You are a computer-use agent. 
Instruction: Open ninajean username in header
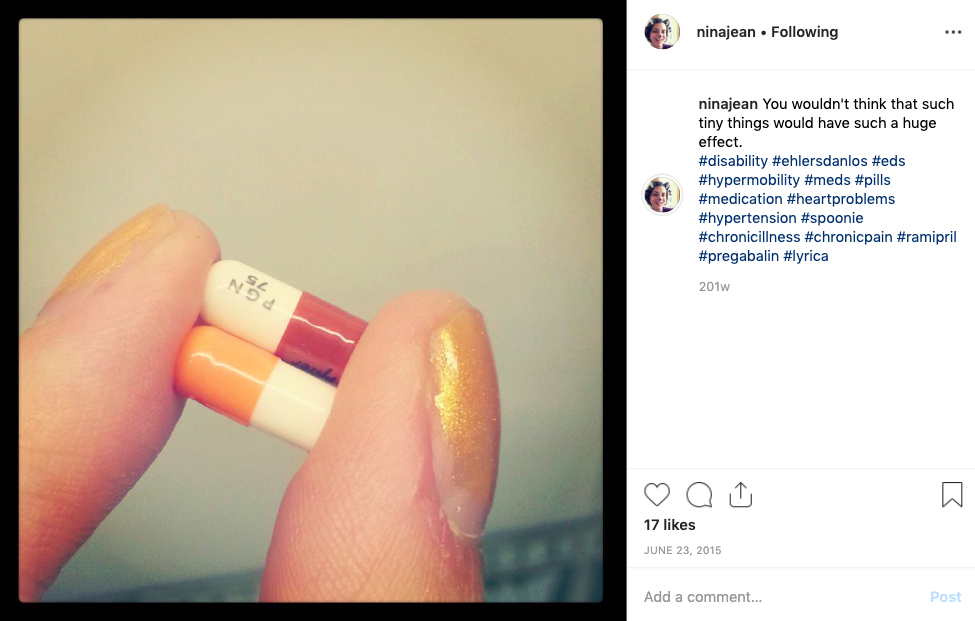pos(726,32)
